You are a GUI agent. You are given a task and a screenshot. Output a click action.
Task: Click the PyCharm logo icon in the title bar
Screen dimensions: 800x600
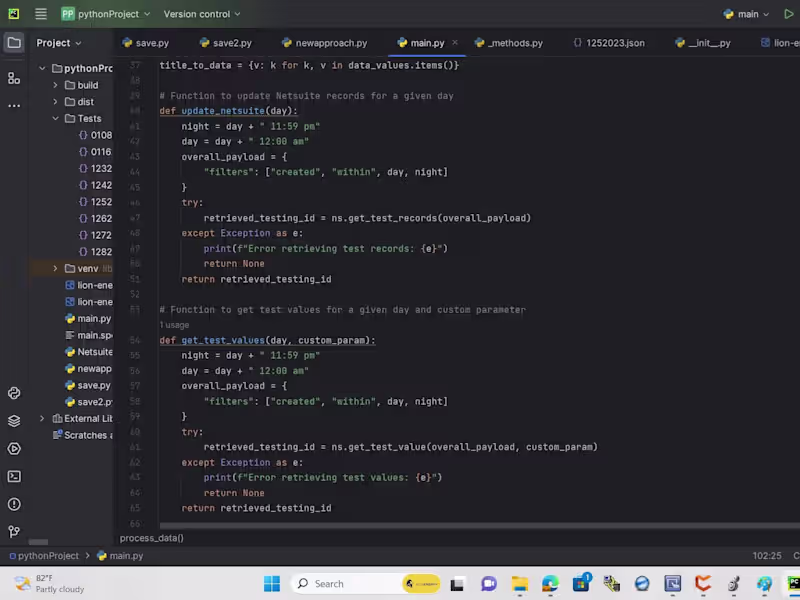(x=14, y=14)
